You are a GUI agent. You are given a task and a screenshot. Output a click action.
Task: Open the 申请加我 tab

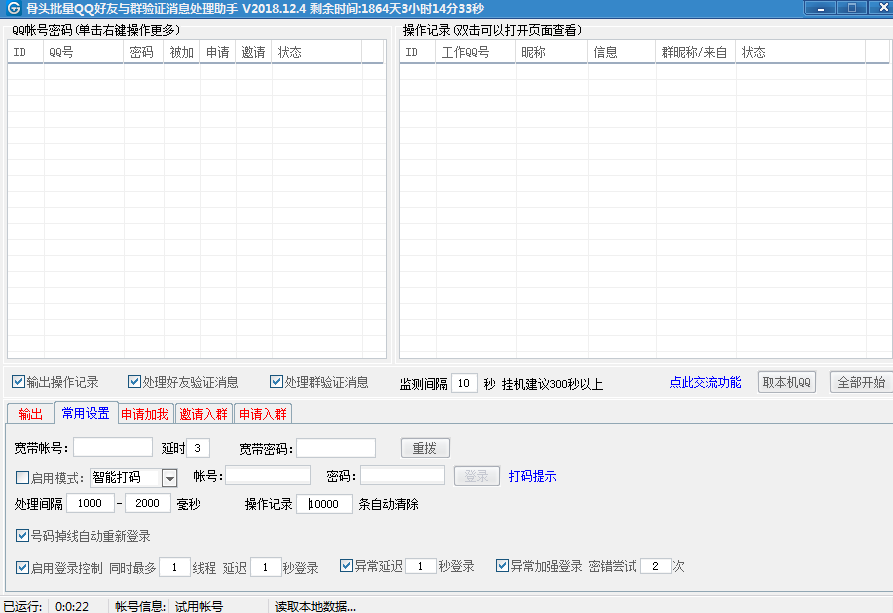[145, 414]
